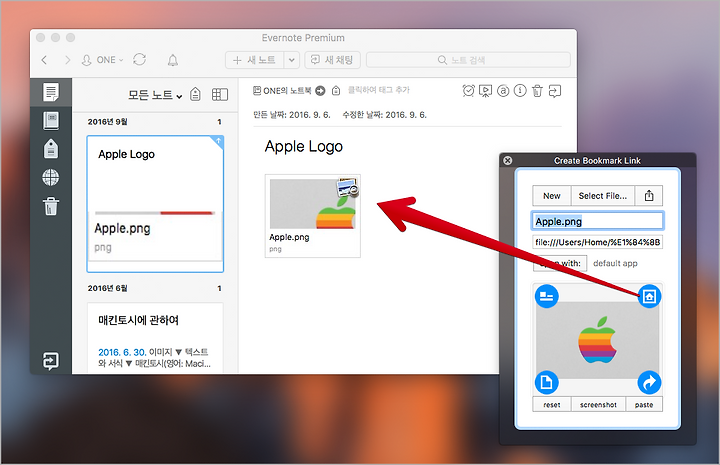Click the blue image icon at the preview corner
This screenshot has height=465, width=720.
click(x=649, y=297)
